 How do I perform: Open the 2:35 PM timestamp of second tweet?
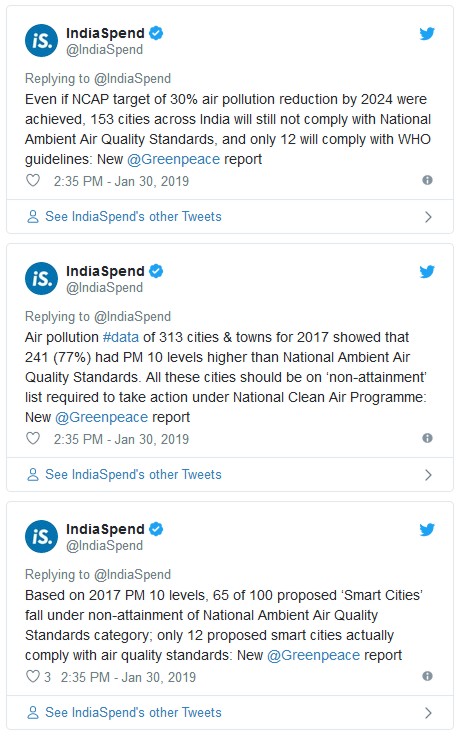point(121,439)
